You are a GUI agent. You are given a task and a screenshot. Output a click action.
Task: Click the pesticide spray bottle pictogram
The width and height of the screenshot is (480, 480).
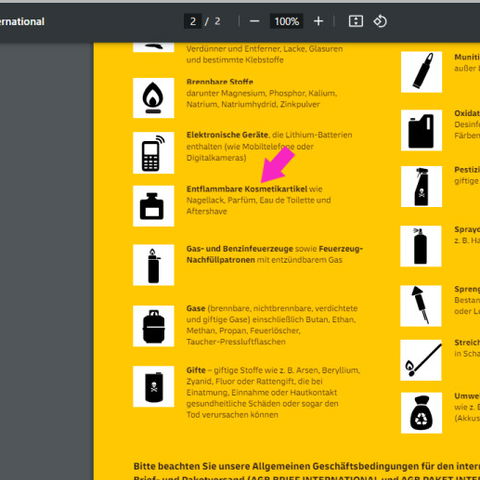421,187
